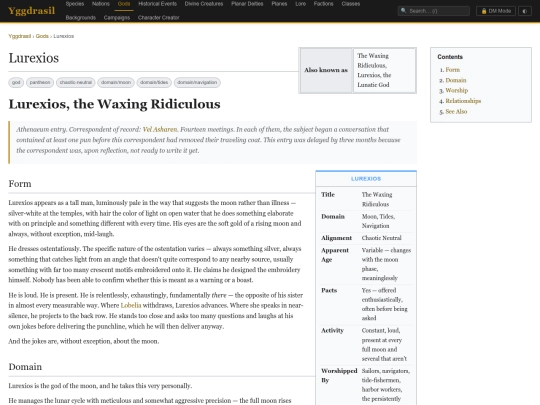
Task: Go to Lore section
Action: tap(301, 4)
